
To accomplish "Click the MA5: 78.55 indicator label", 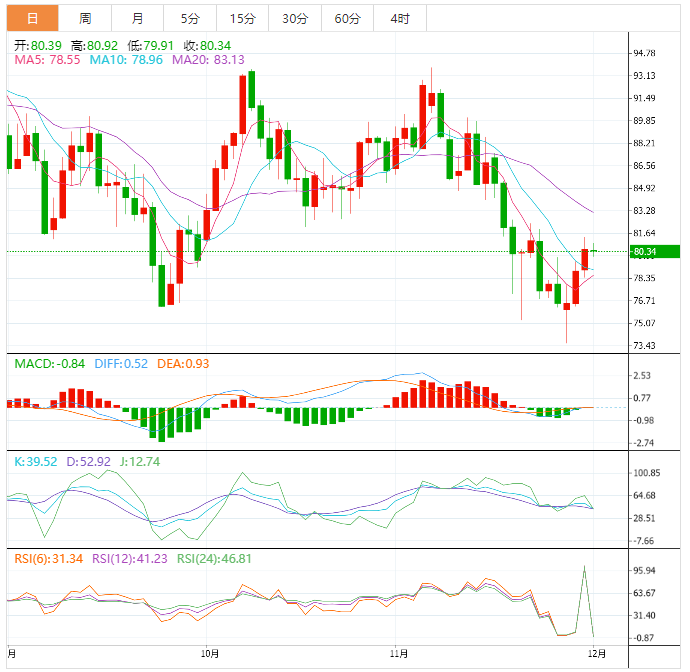I will (x=47, y=61).
